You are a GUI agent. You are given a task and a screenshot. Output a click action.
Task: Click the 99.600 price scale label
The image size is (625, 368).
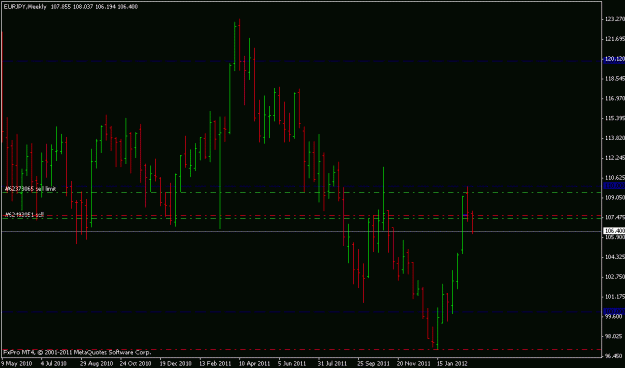click(614, 317)
